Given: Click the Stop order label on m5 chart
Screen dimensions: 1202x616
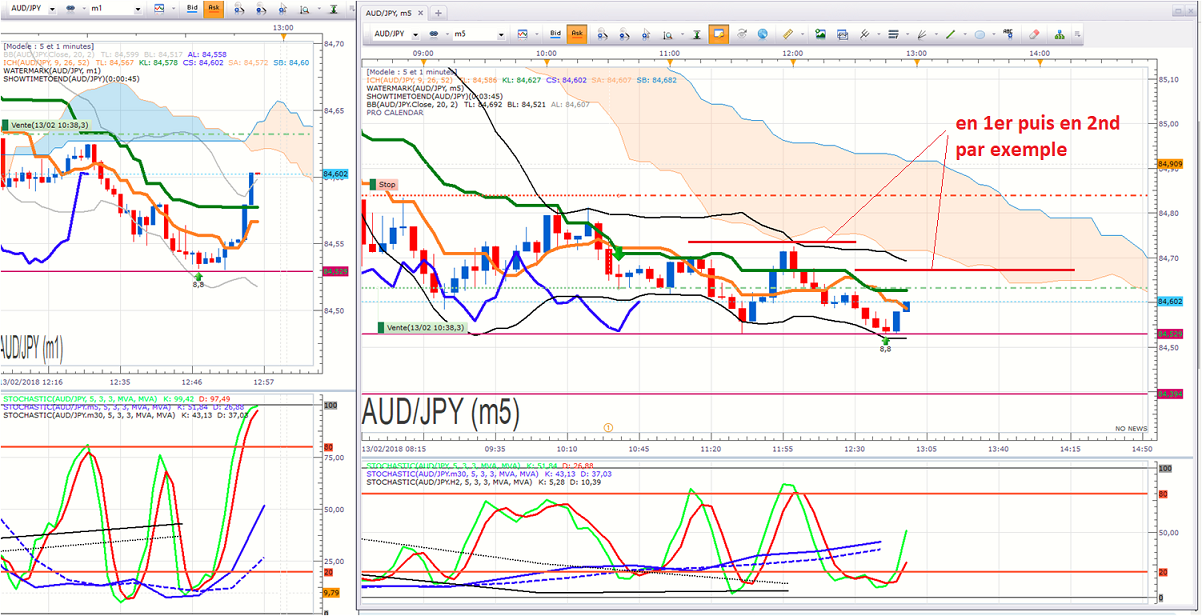Looking at the screenshot, I should point(383,184).
